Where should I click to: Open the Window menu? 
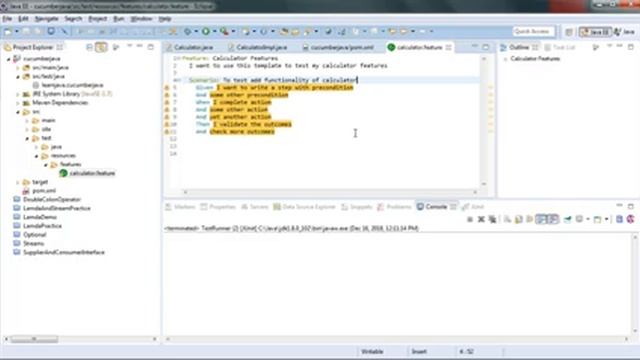pyautogui.click(x=141, y=19)
